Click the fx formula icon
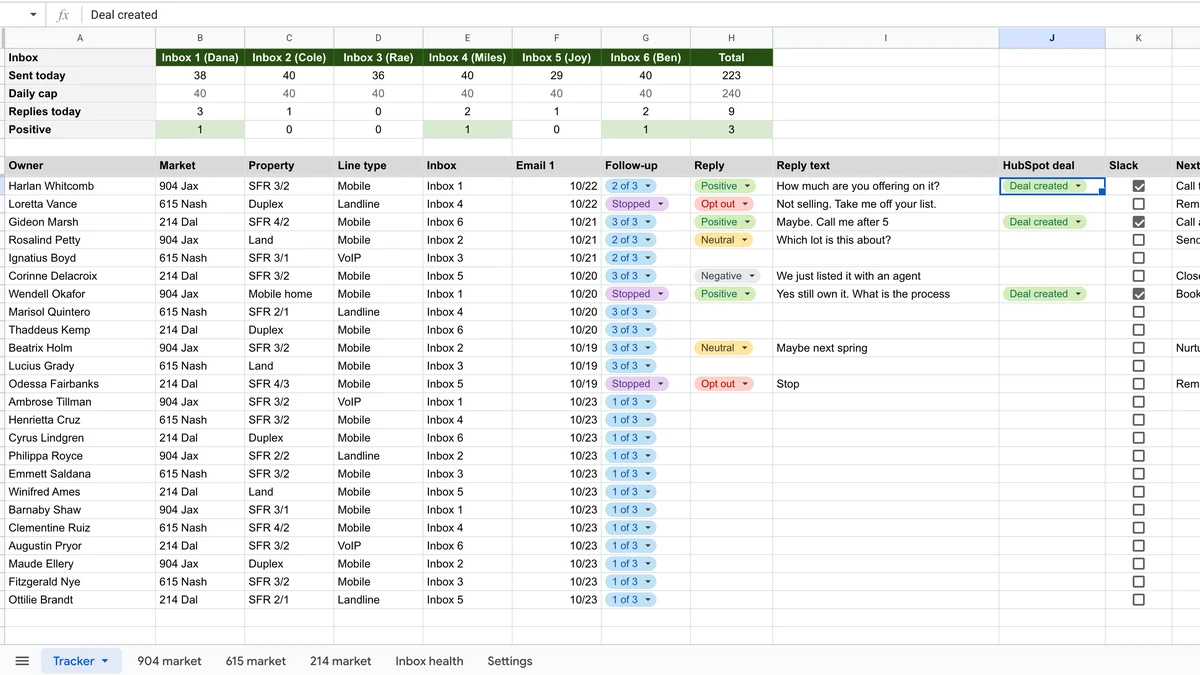Screen dimensions: 1200x675 coord(63,15)
